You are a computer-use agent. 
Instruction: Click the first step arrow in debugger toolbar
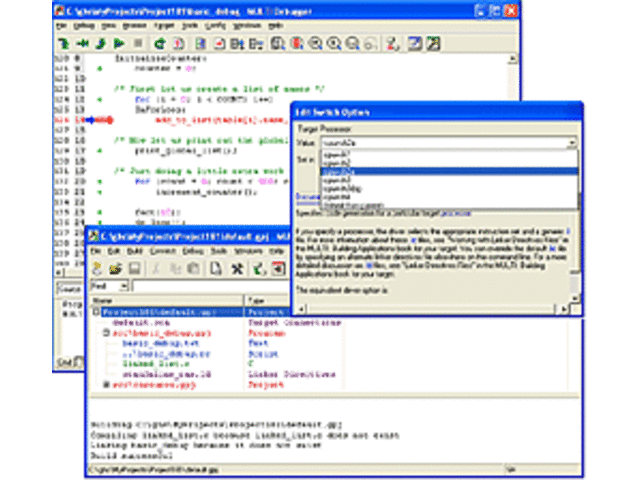tap(63, 44)
